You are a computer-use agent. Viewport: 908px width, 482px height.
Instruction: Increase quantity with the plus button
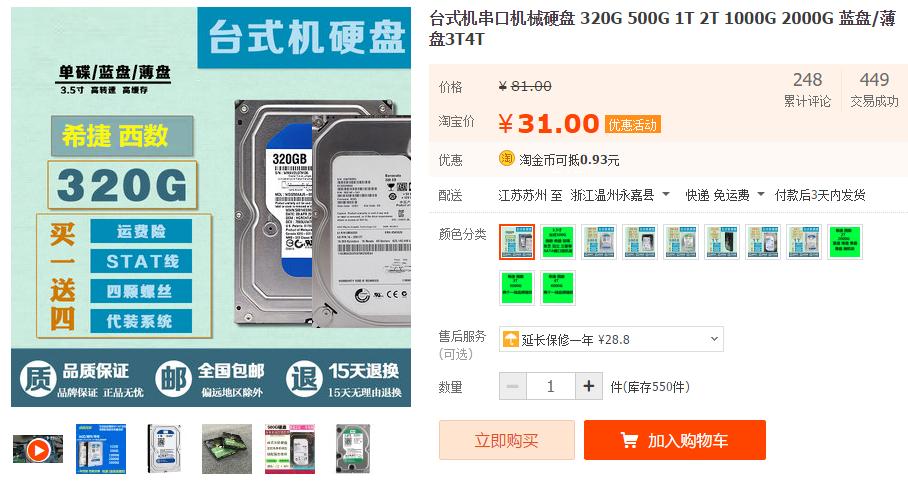pyautogui.click(x=589, y=386)
